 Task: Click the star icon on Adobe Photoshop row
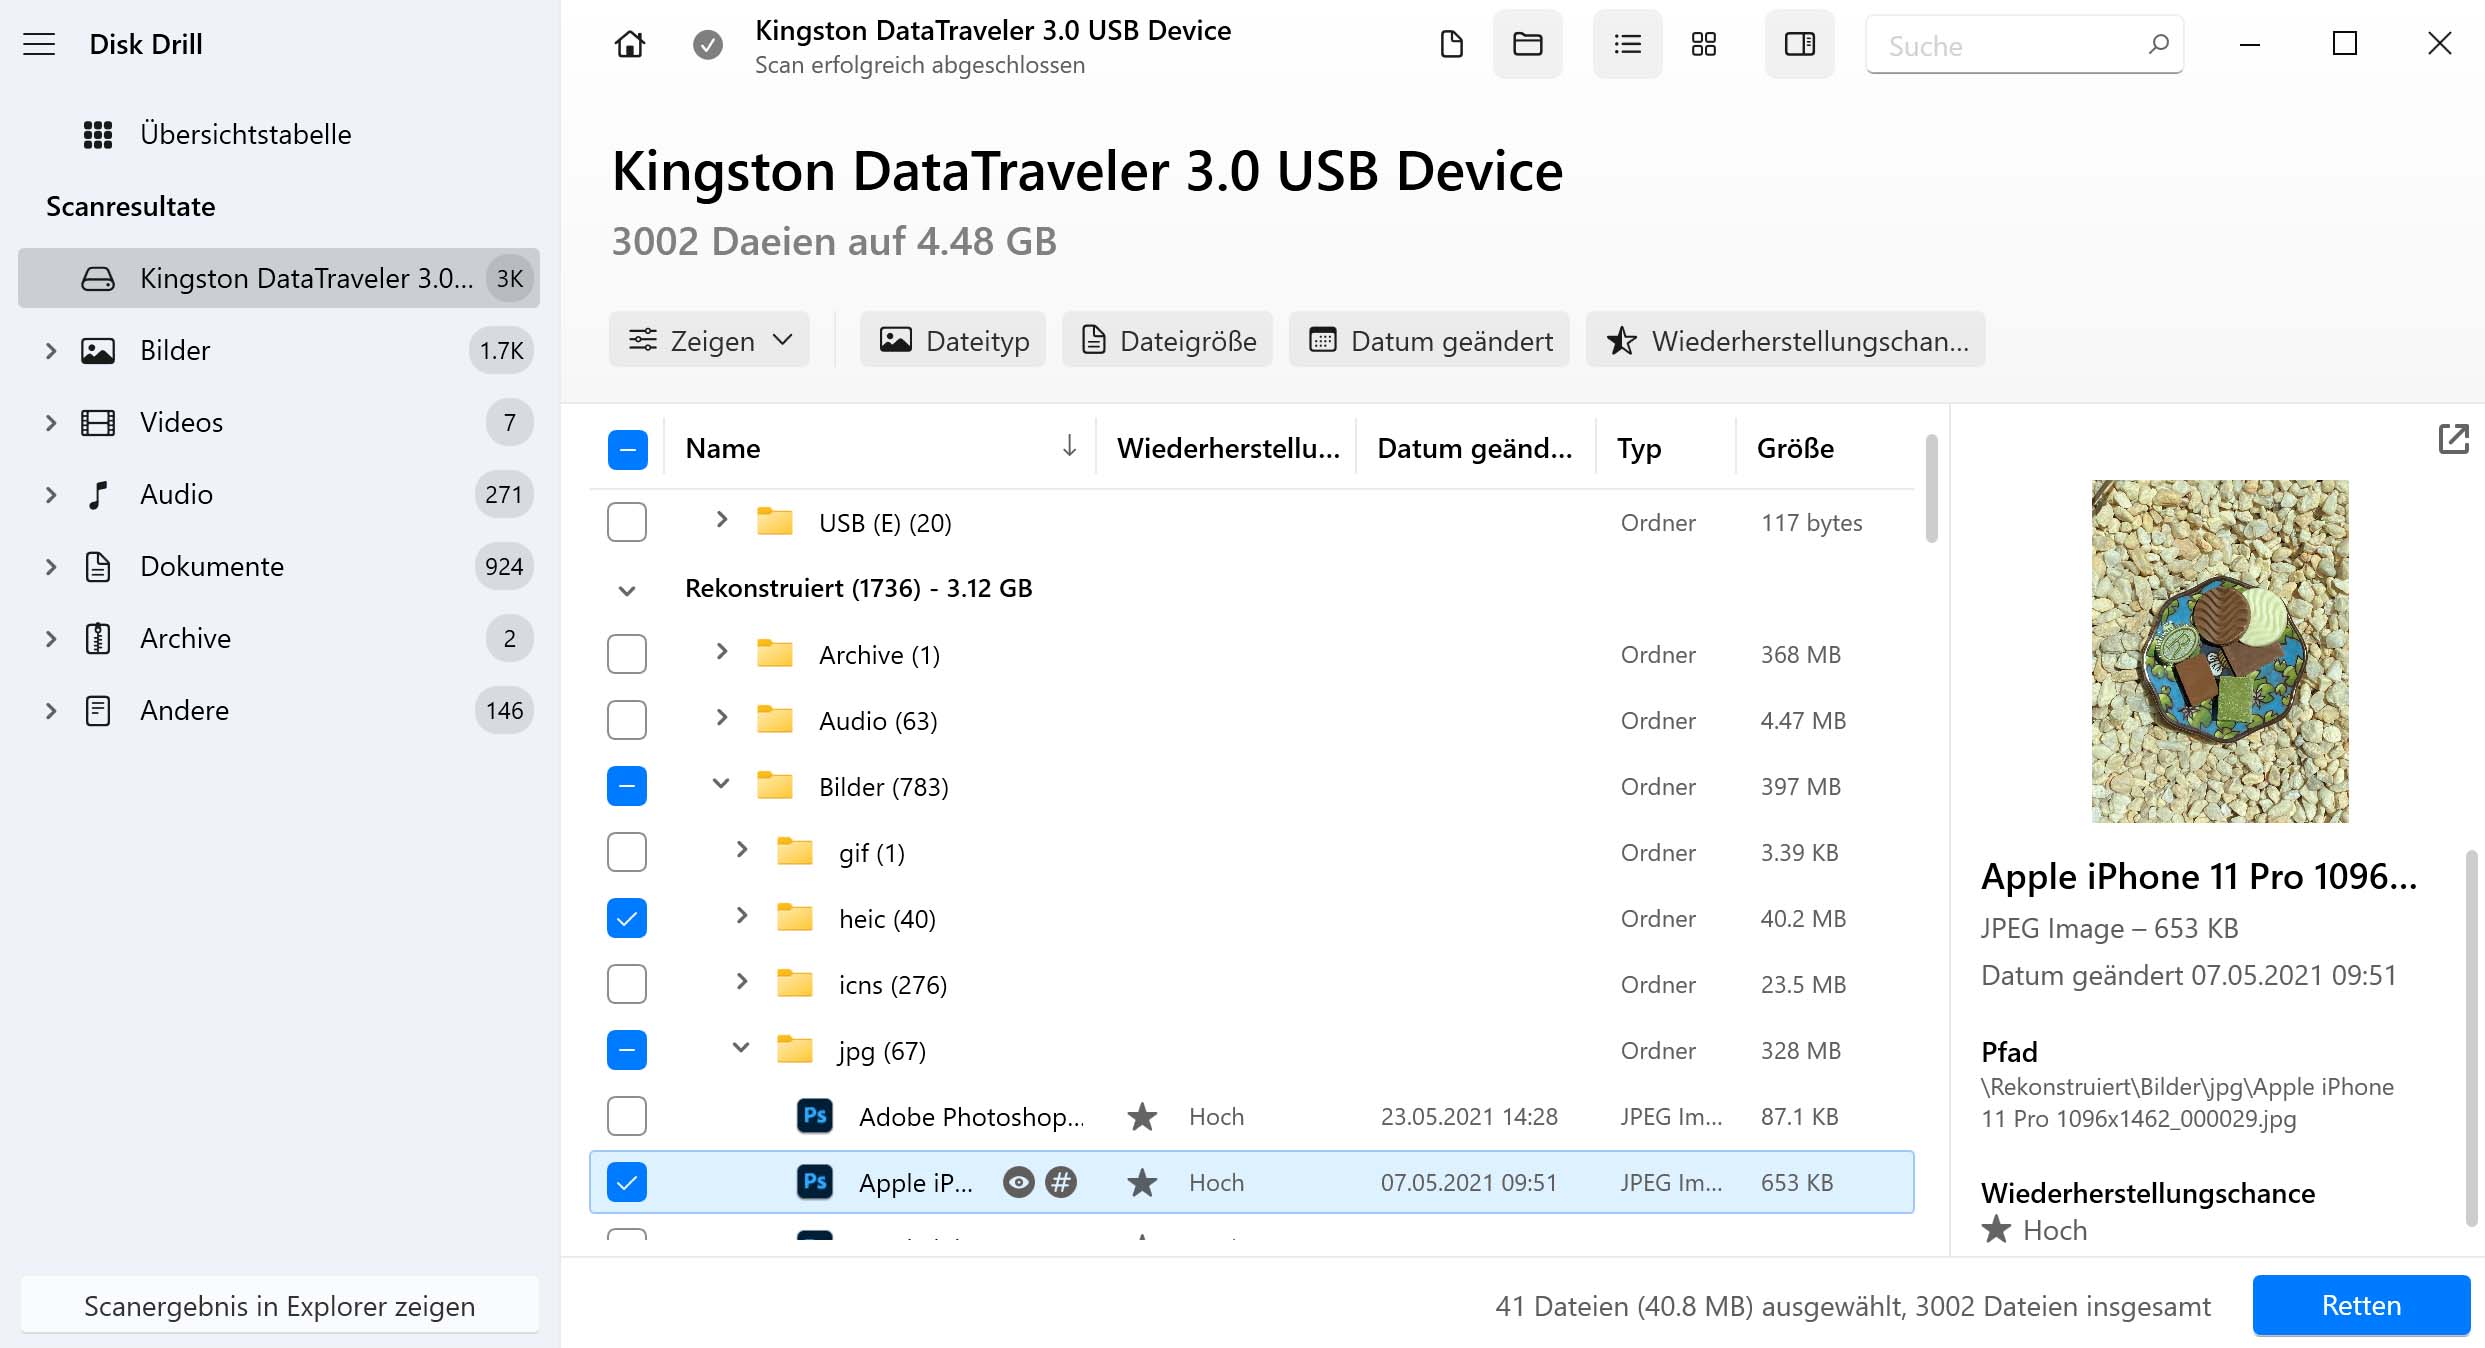1142,1117
